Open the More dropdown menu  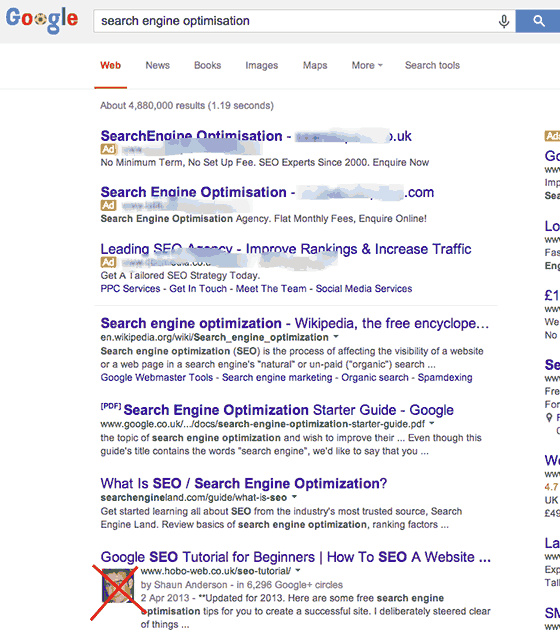(367, 65)
